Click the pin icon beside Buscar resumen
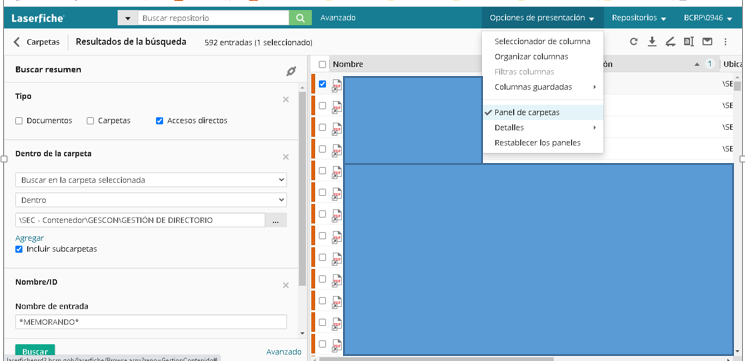 pyautogui.click(x=291, y=71)
